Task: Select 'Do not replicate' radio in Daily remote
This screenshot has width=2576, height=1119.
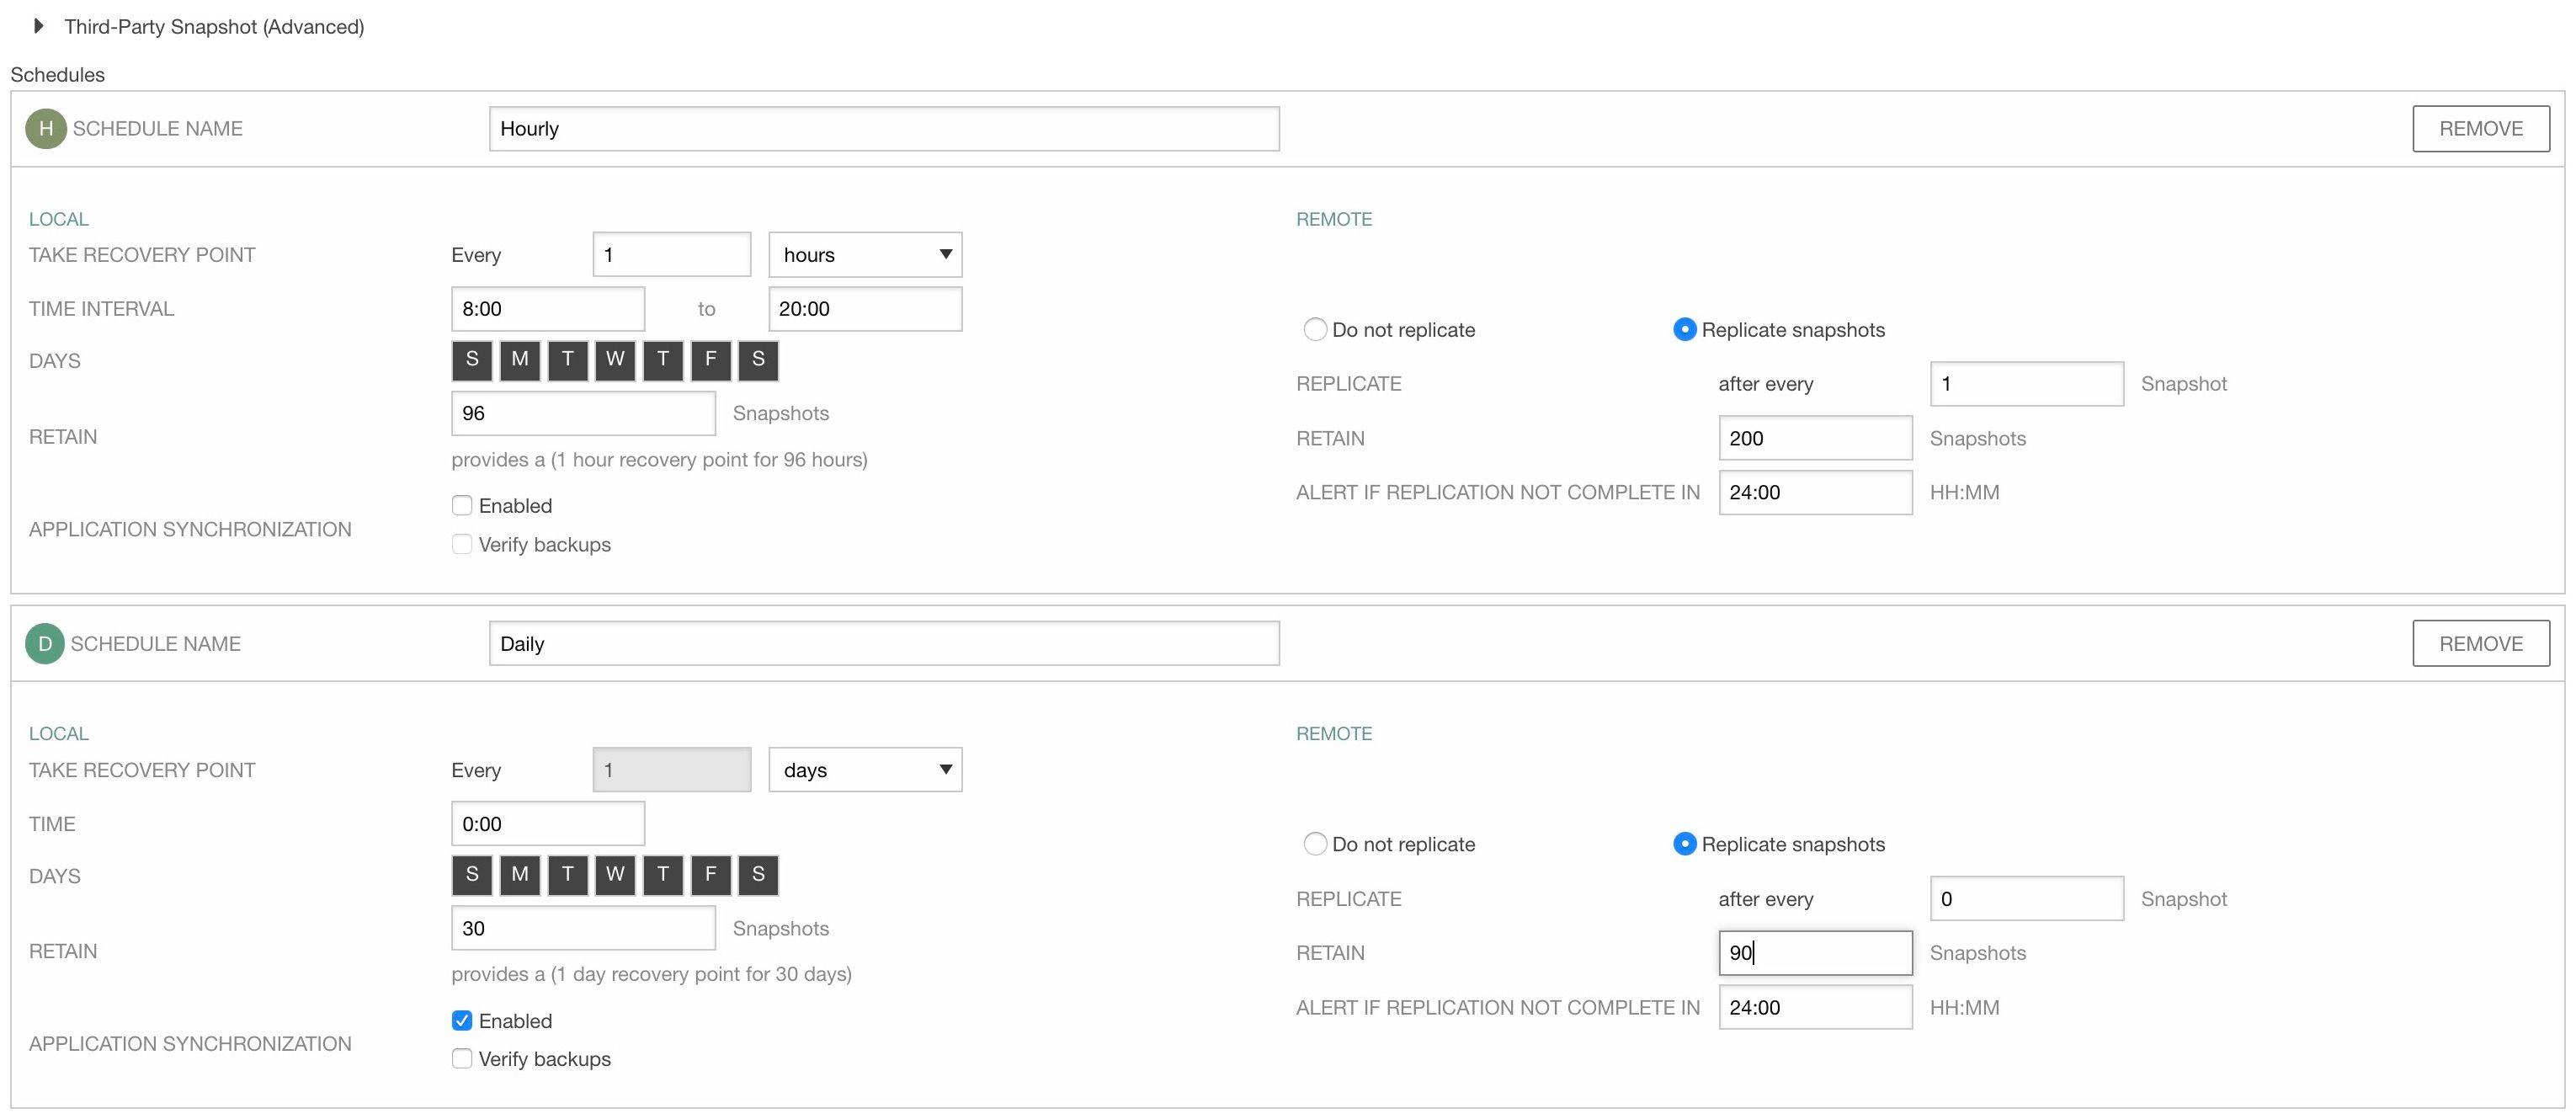Action: 1312,843
